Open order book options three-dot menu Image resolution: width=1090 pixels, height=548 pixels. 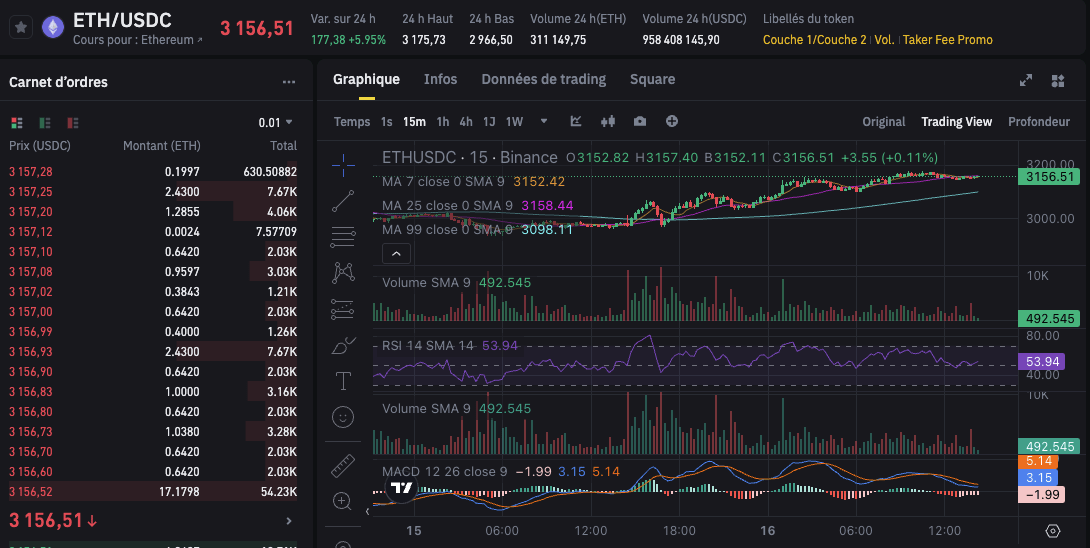289,82
